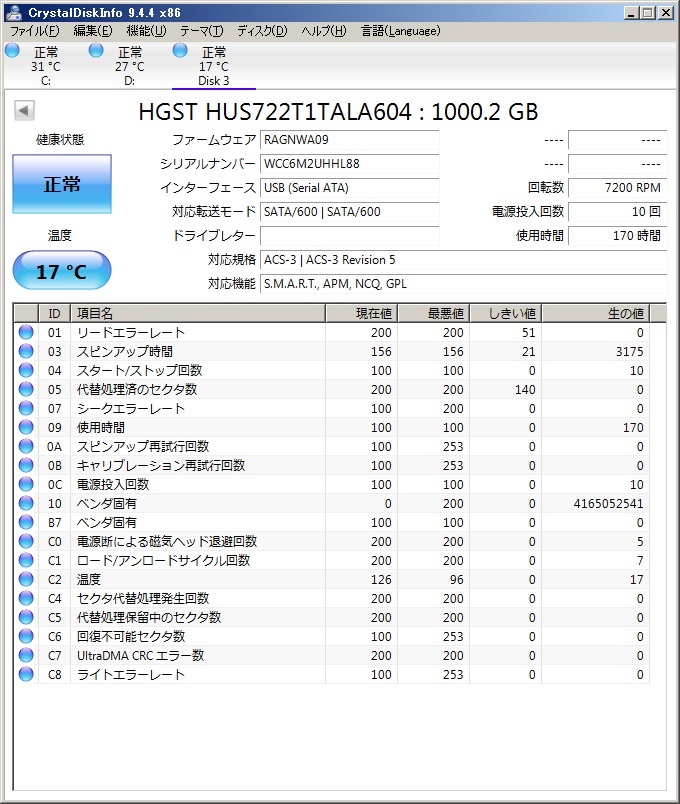Click status orb for drive C:
This screenshot has width=680, height=804.
[12, 50]
